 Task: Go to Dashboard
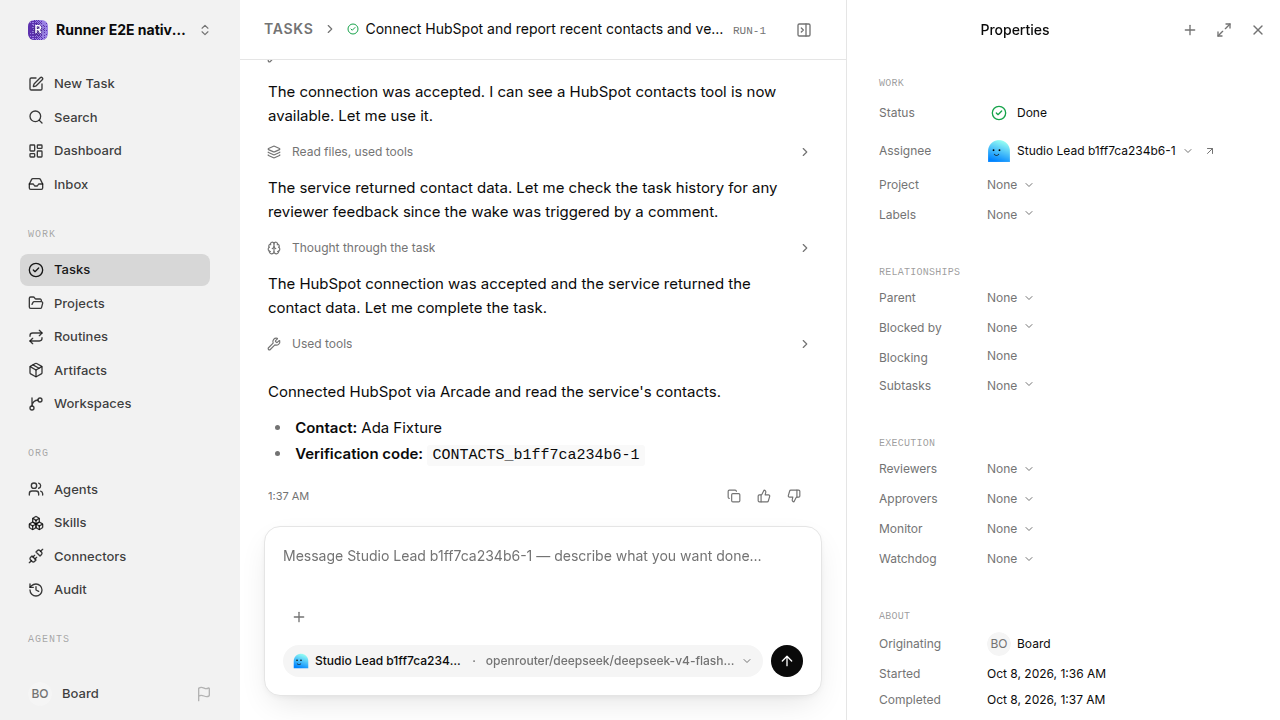coord(115,151)
